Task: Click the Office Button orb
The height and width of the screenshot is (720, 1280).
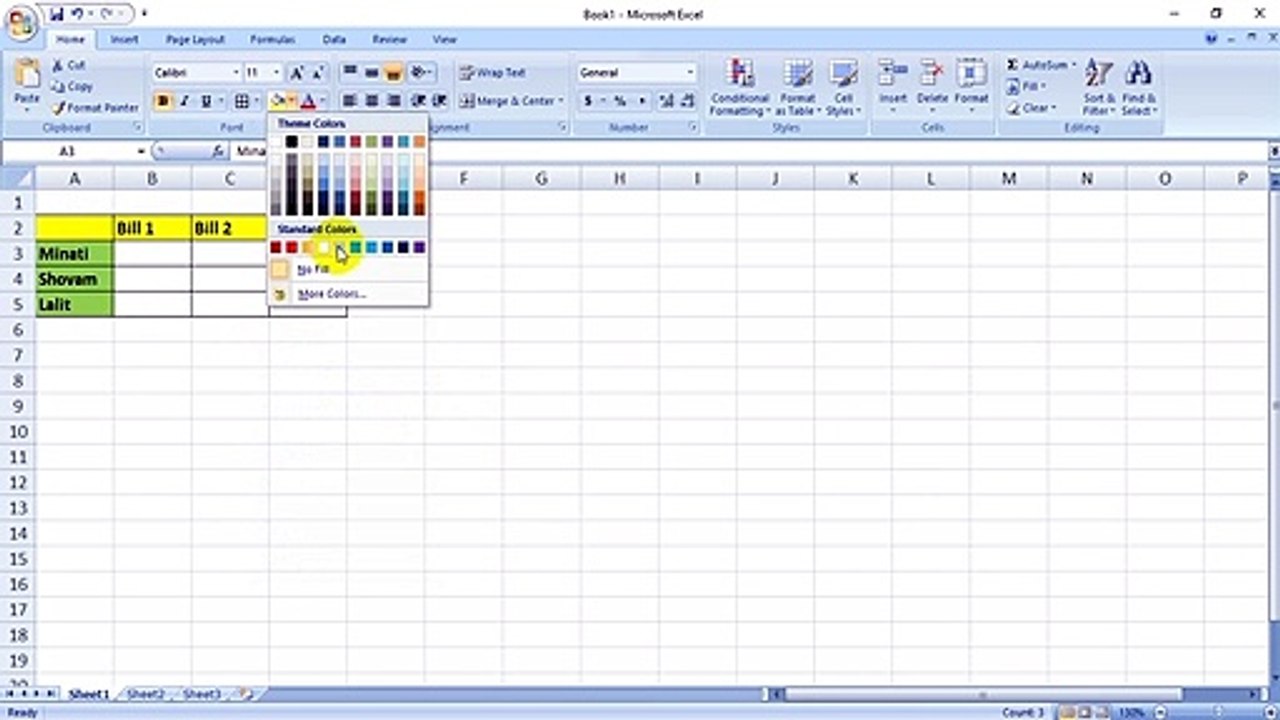Action: pyautogui.click(x=22, y=24)
